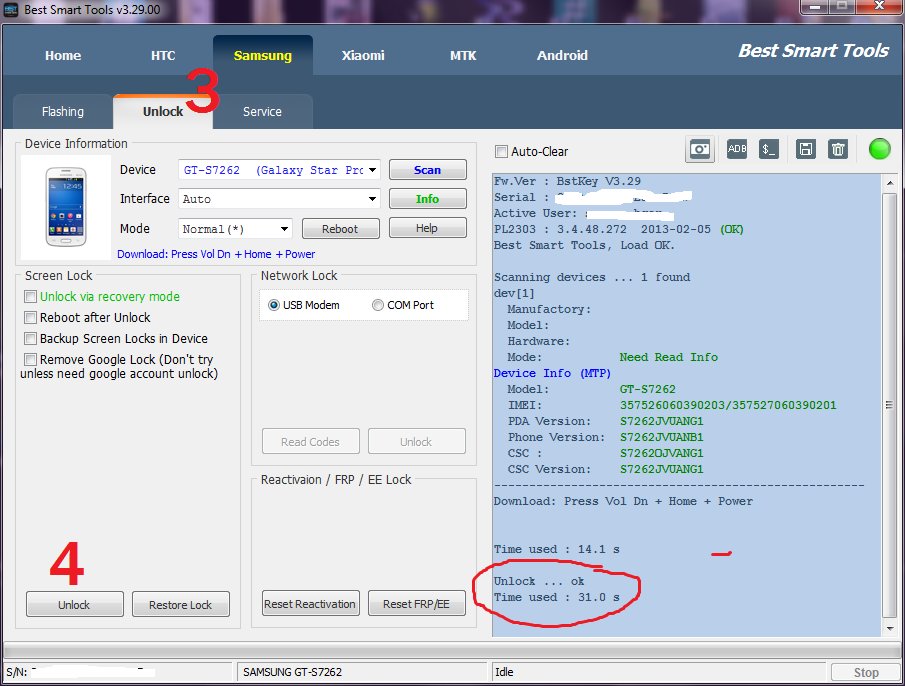Enable Auto-Clear checkbox
Screen dimensions: 905x686
[x=501, y=152]
